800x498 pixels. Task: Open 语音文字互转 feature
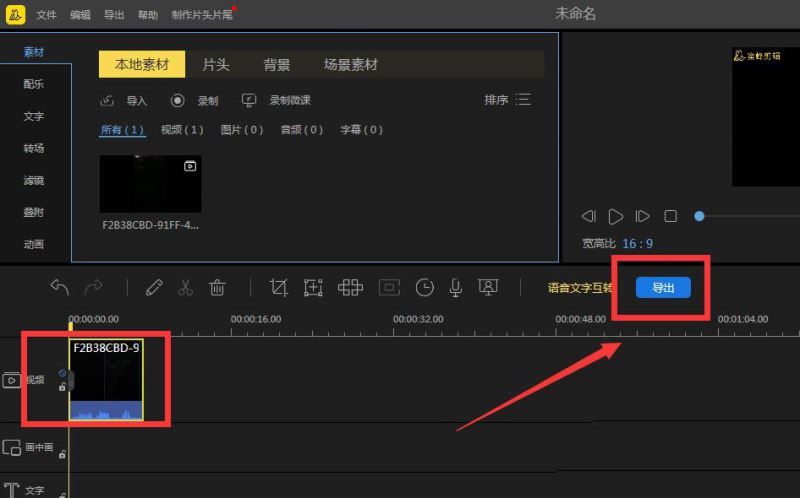[x=581, y=288]
